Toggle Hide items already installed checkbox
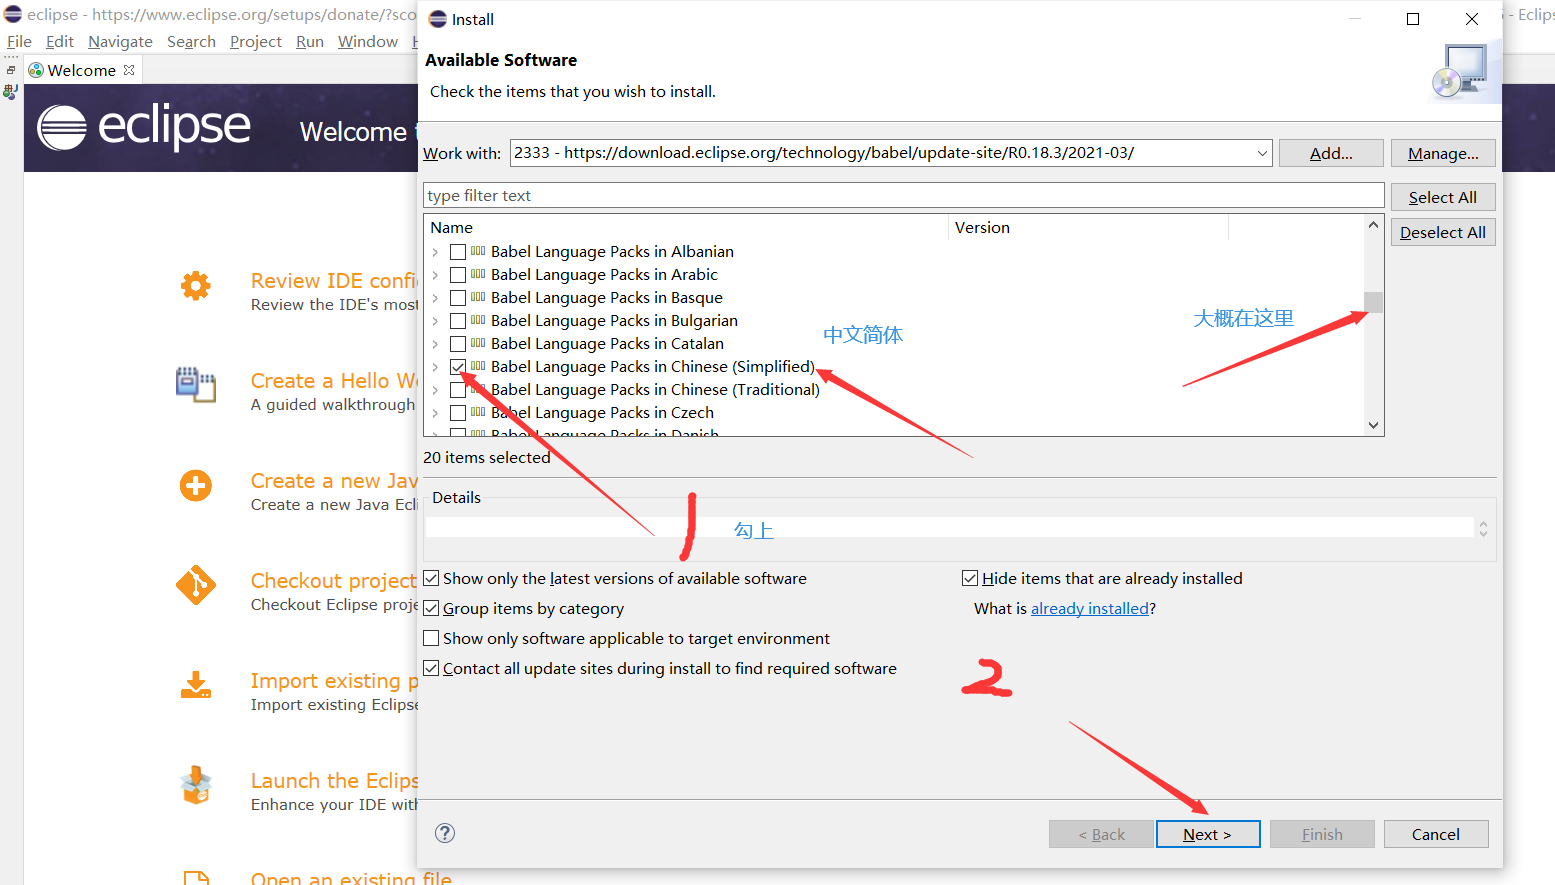 (970, 578)
